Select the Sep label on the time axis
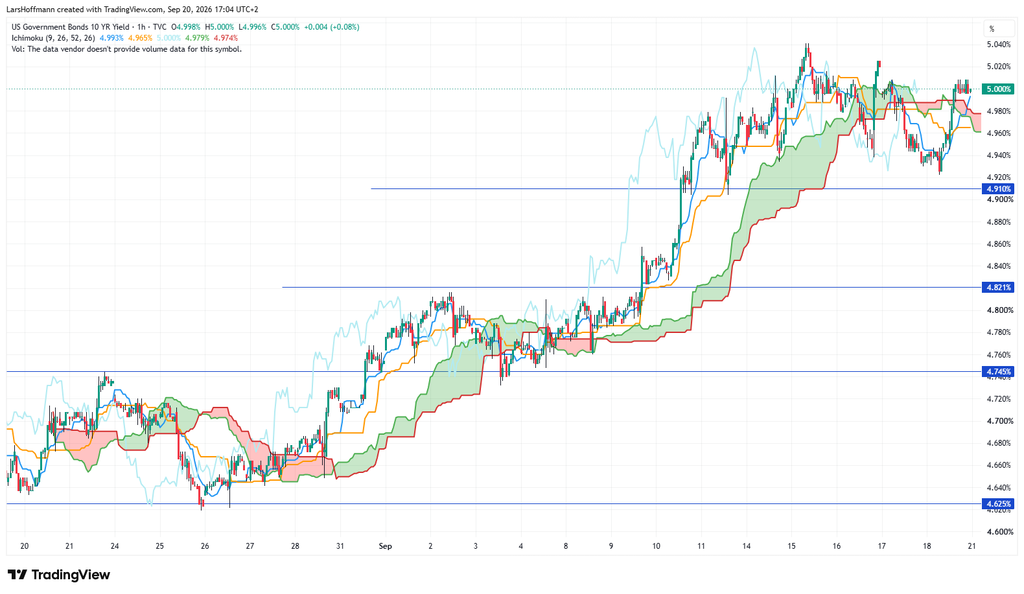Viewport: 1024px width, 594px height. point(385,546)
